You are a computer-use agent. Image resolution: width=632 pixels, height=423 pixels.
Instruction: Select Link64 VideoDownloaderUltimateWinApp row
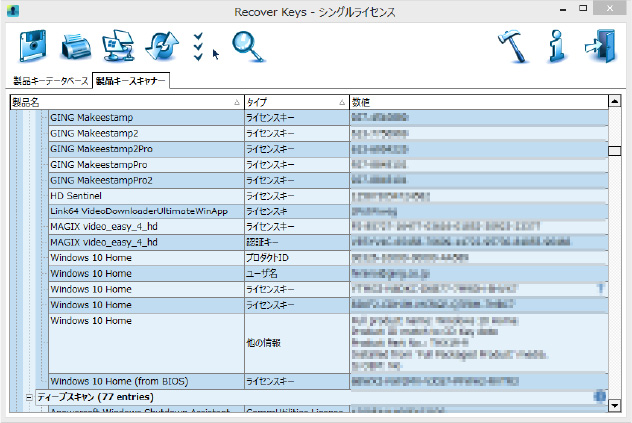point(328,211)
